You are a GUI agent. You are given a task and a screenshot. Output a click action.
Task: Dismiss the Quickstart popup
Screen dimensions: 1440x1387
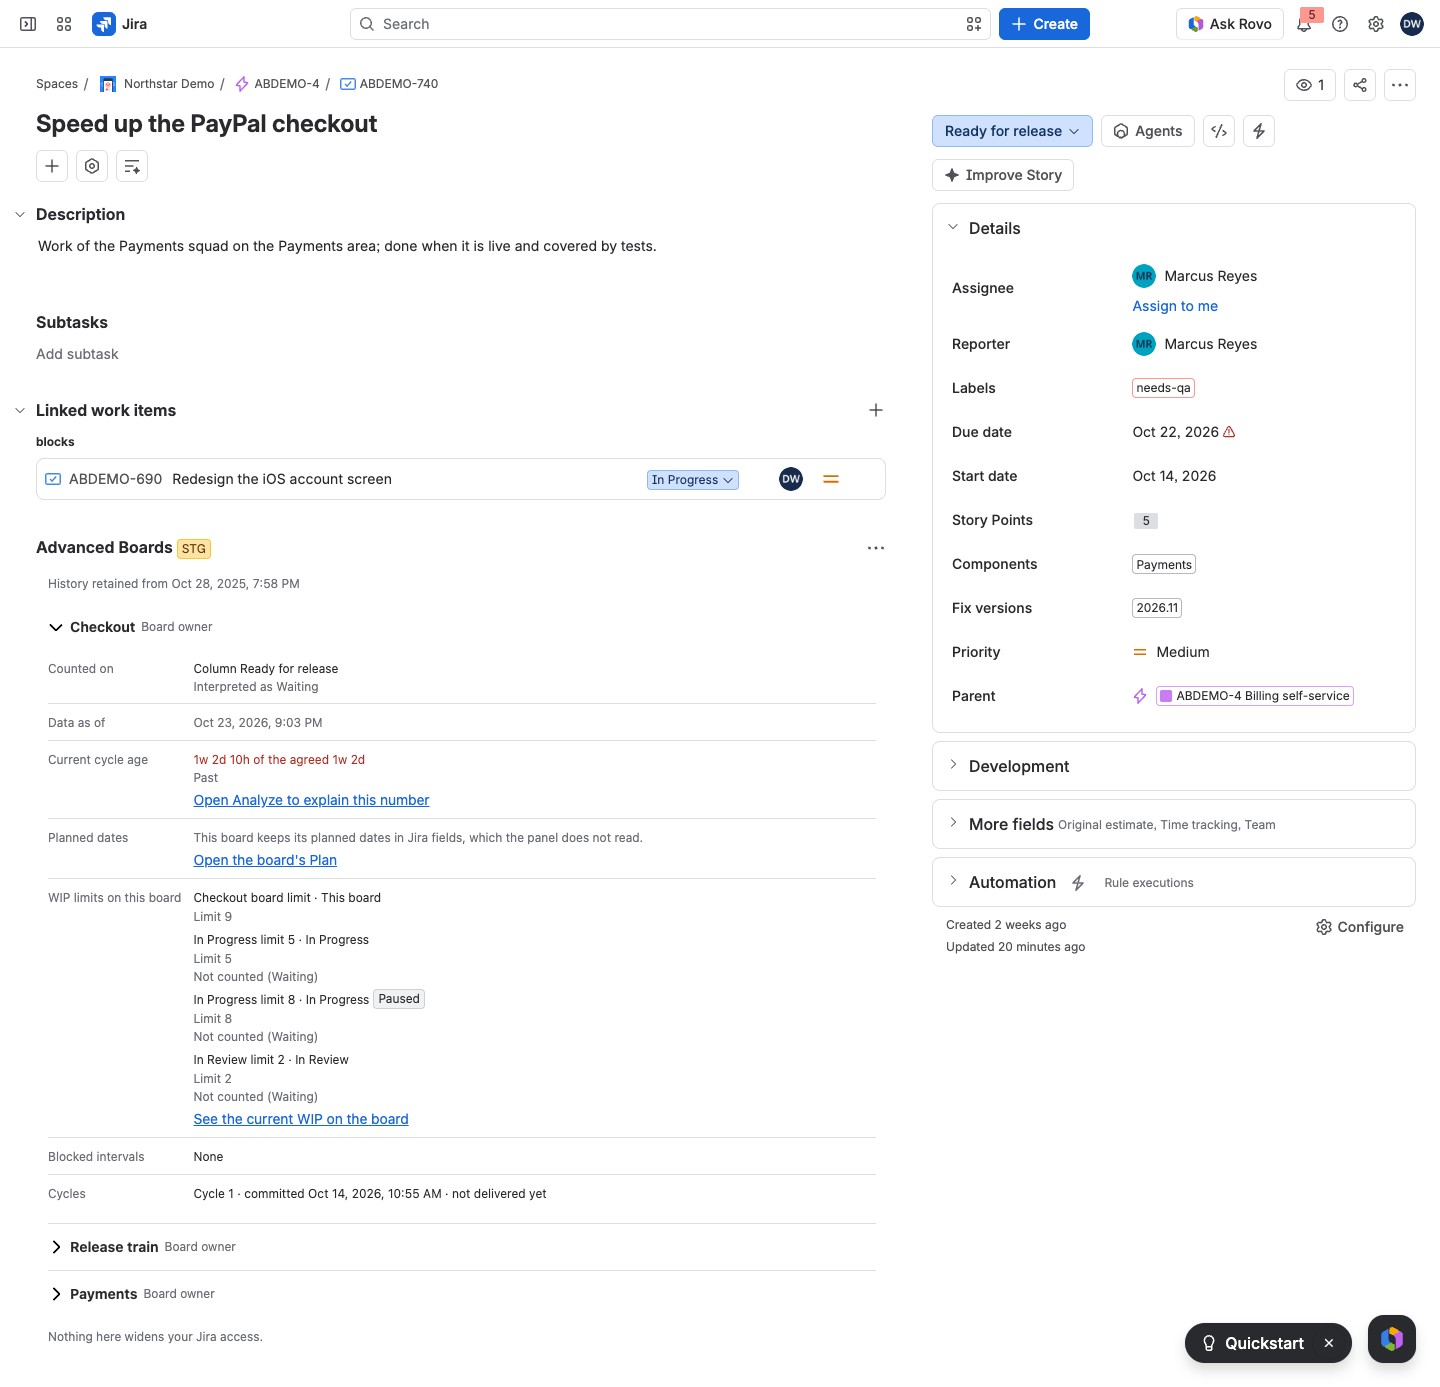point(1329,1343)
